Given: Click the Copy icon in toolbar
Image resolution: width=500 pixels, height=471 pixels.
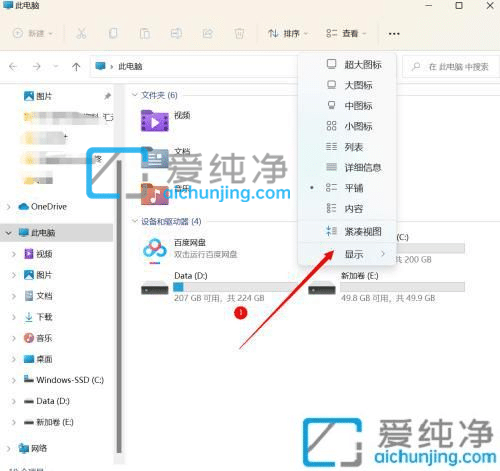Looking at the screenshot, I should (x=113, y=33).
